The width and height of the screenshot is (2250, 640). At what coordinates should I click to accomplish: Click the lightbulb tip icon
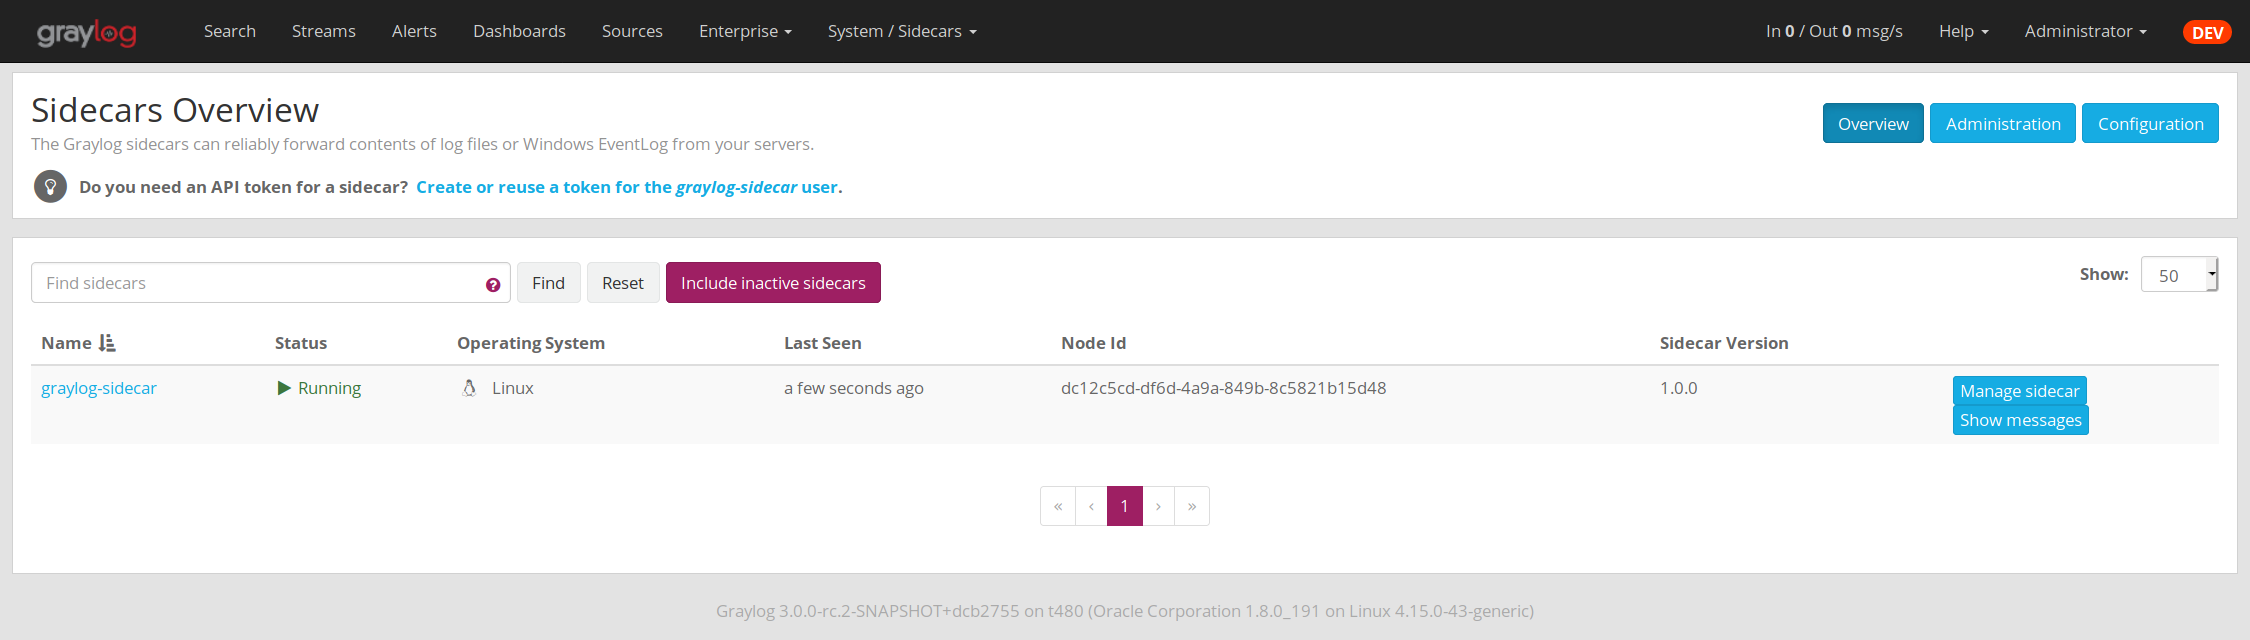[x=50, y=187]
